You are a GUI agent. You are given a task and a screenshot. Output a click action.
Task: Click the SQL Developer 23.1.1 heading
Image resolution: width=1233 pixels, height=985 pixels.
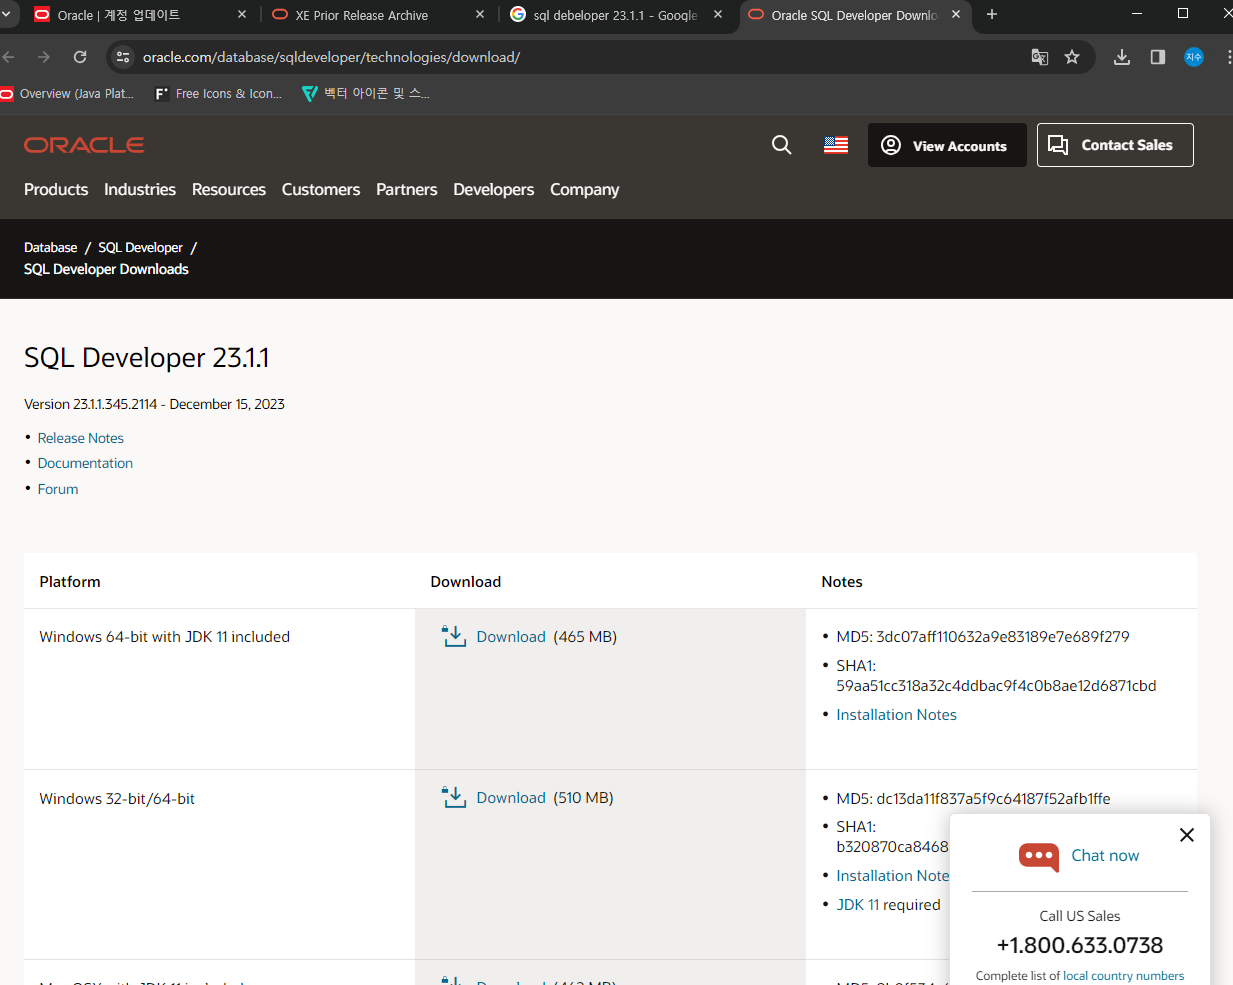[147, 358]
